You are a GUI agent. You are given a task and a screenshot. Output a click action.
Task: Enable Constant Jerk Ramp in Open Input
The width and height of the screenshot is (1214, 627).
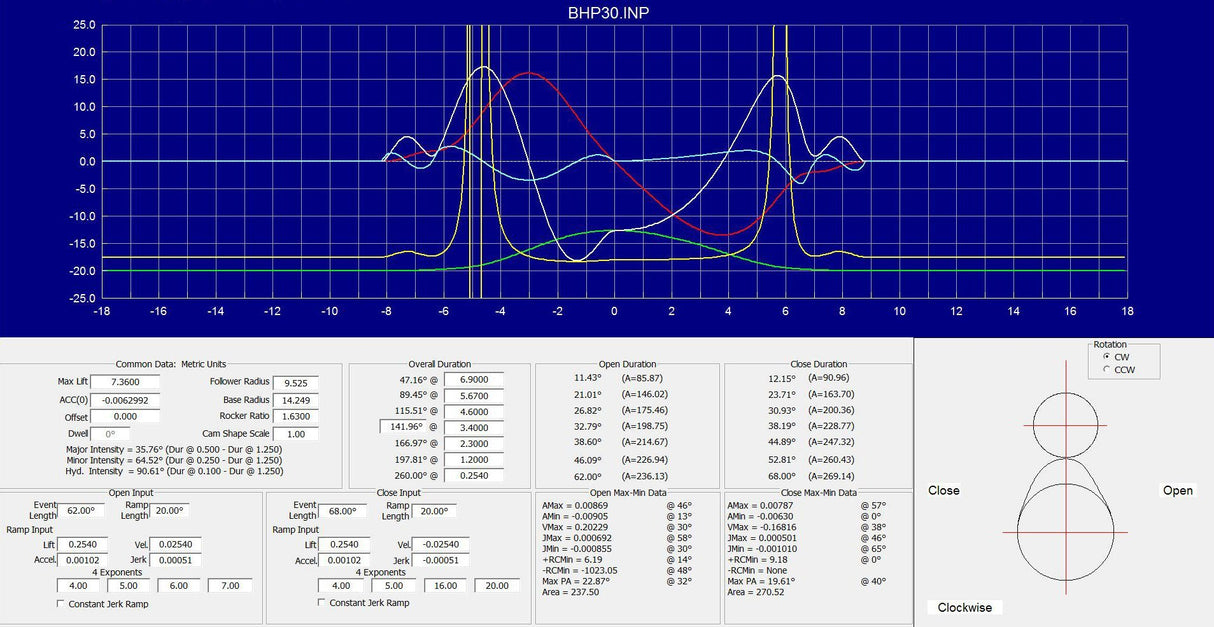pos(61,603)
